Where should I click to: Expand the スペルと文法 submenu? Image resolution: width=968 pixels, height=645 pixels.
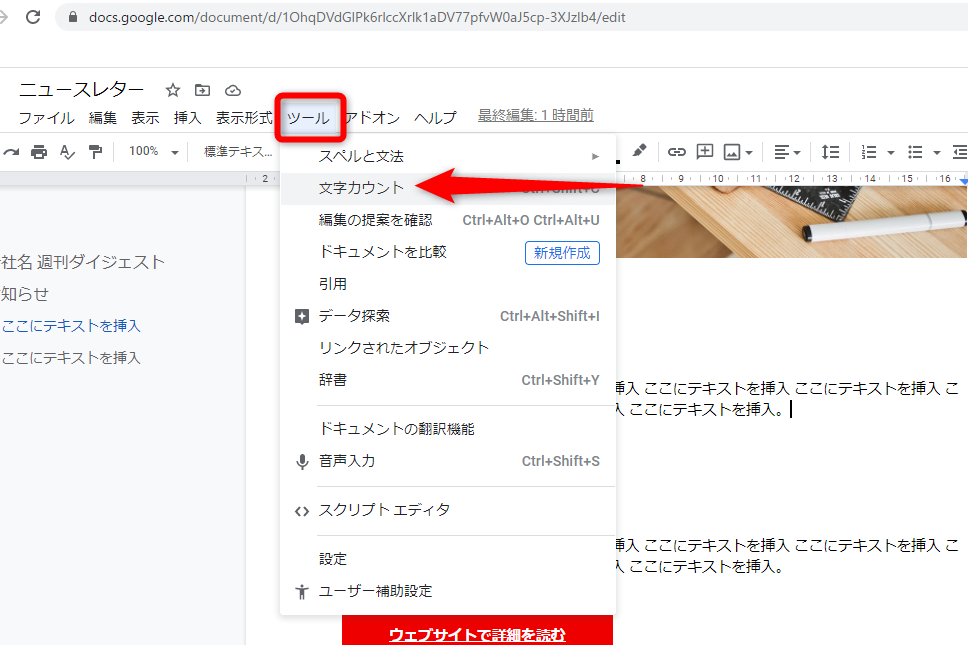[448, 156]
